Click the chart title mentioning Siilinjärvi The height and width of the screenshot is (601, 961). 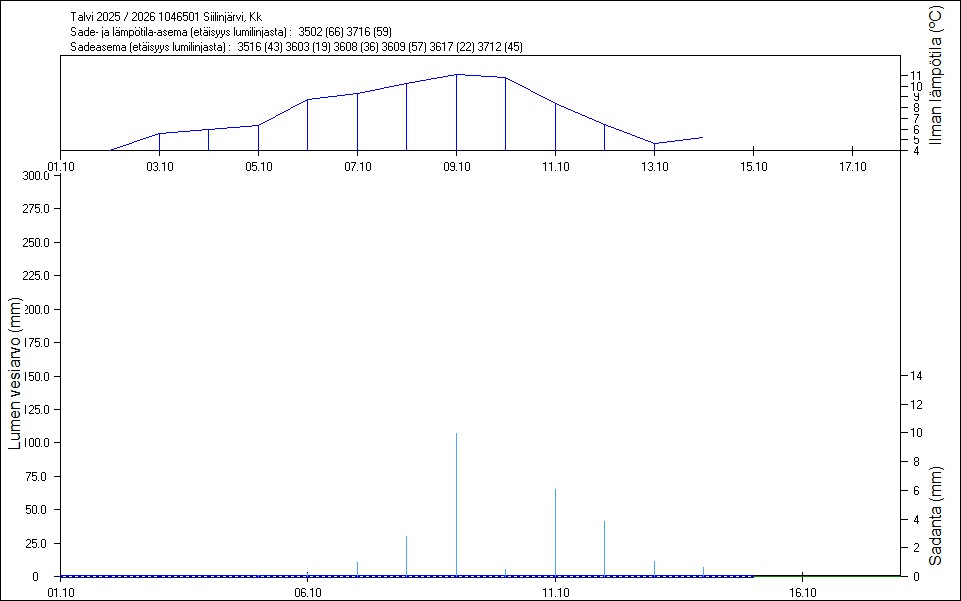(167, 17)
